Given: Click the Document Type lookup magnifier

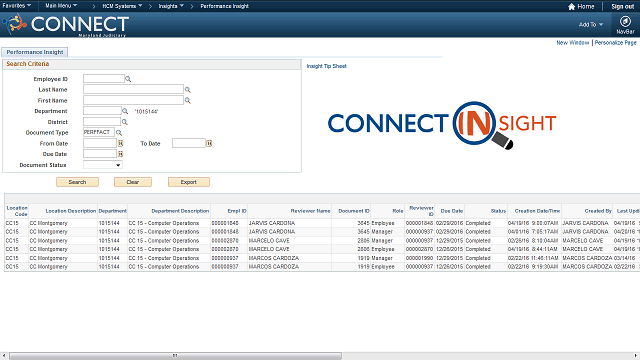Looking at the screenshot, I should (x=119, y=133).
